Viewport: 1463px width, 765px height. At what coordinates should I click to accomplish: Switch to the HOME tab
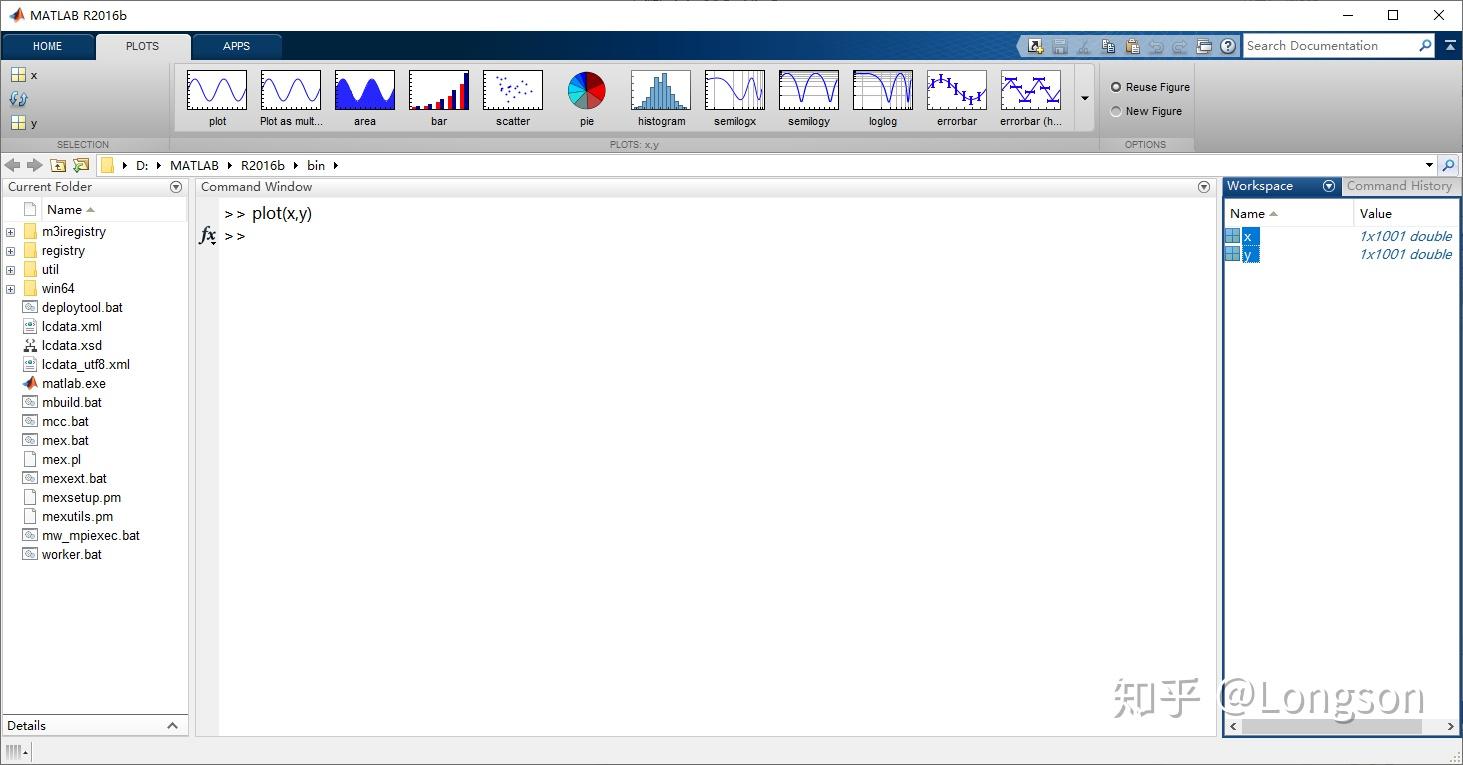tap(47, 46)
